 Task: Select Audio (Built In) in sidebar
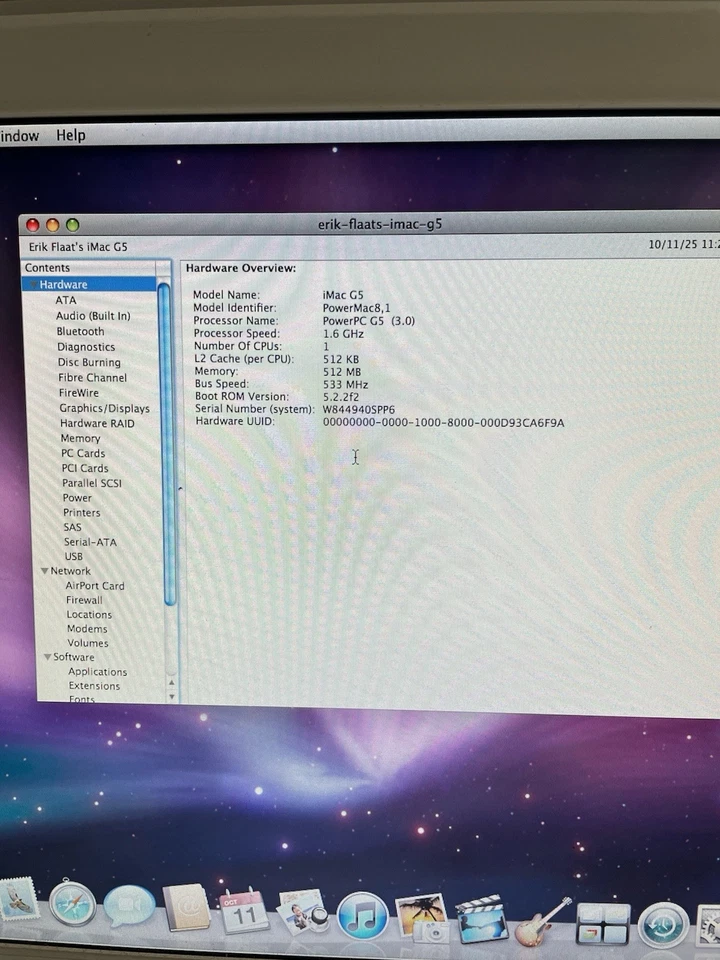point(93,316)
